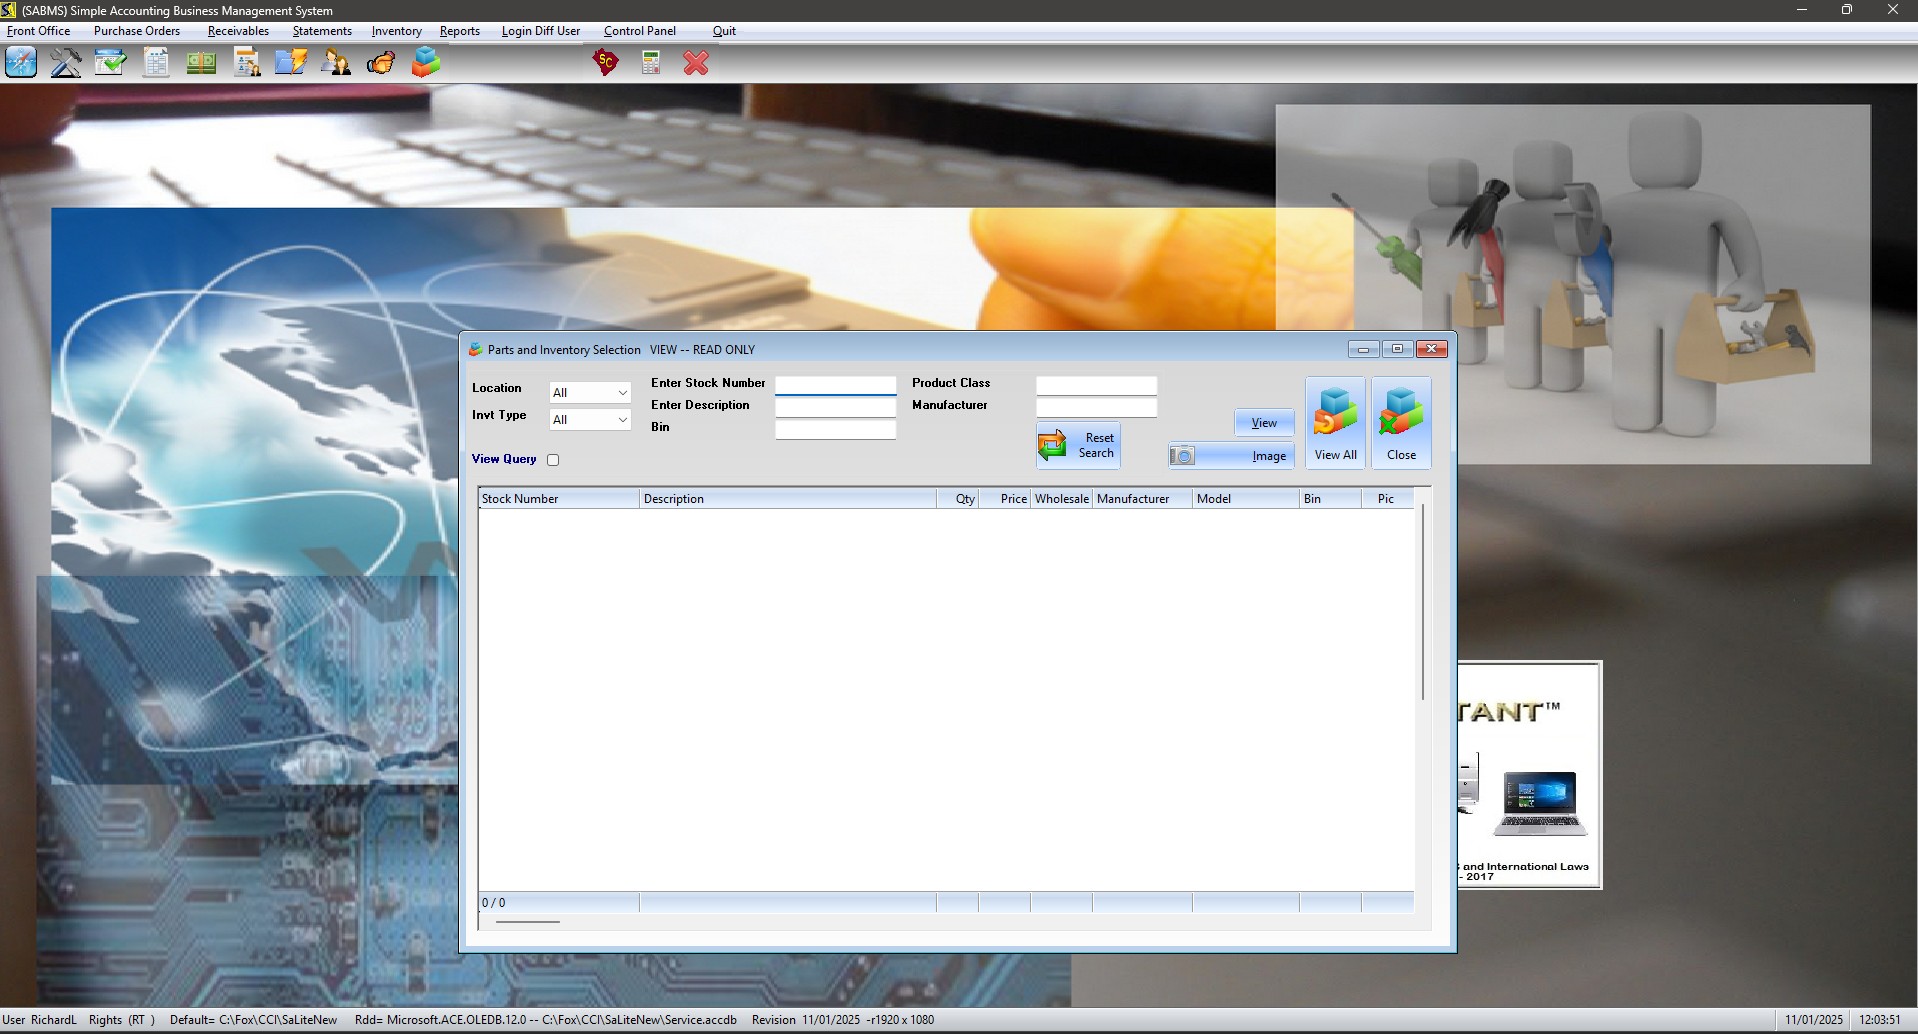Click the red SC state icon
This screenshot has width=1918, height=1034.
605,62
